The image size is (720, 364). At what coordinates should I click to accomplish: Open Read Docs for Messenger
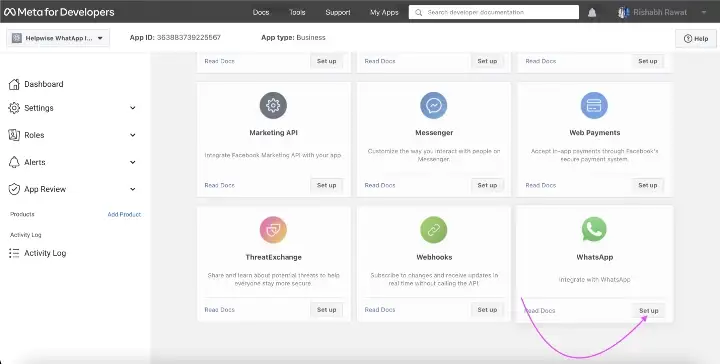[380, 185]
